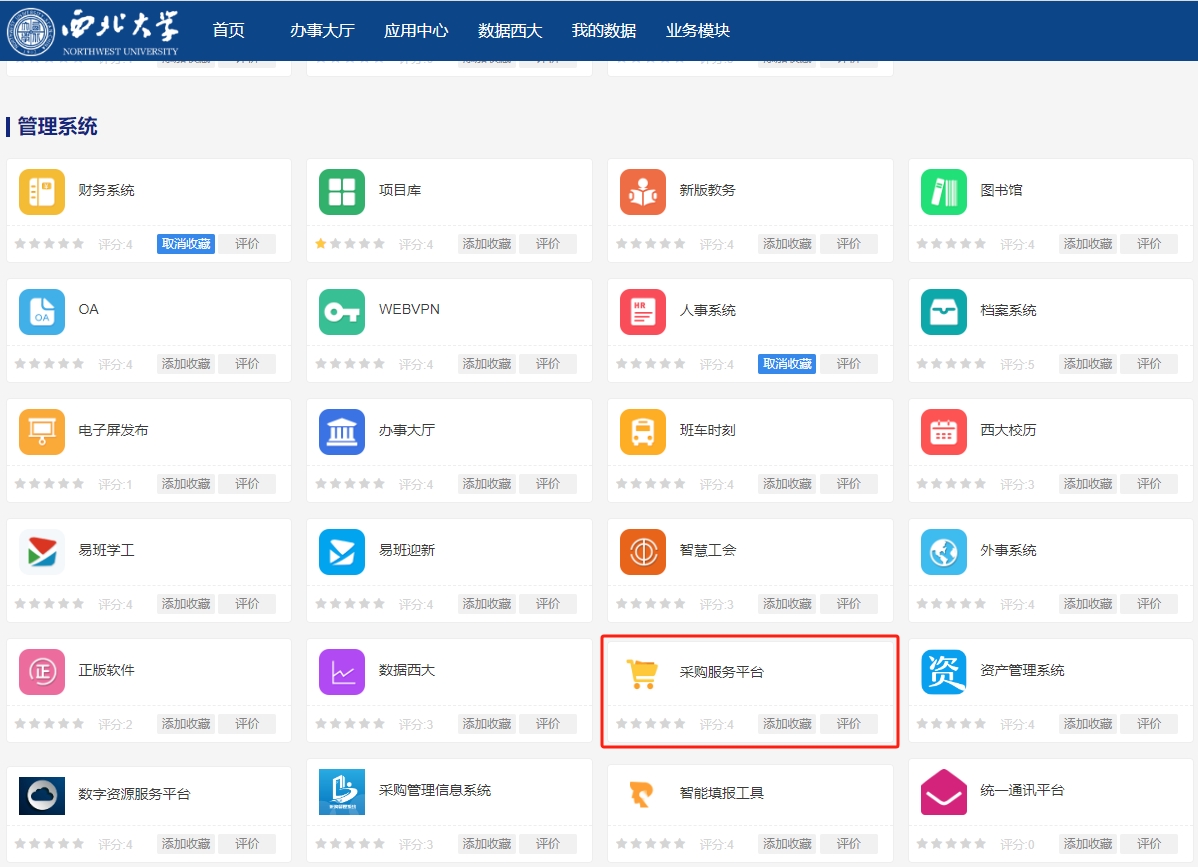The width and height of the screenshot is (1198, 867).
Task: Toggle 取消收藏 for 财务系统
Action: 186,244
